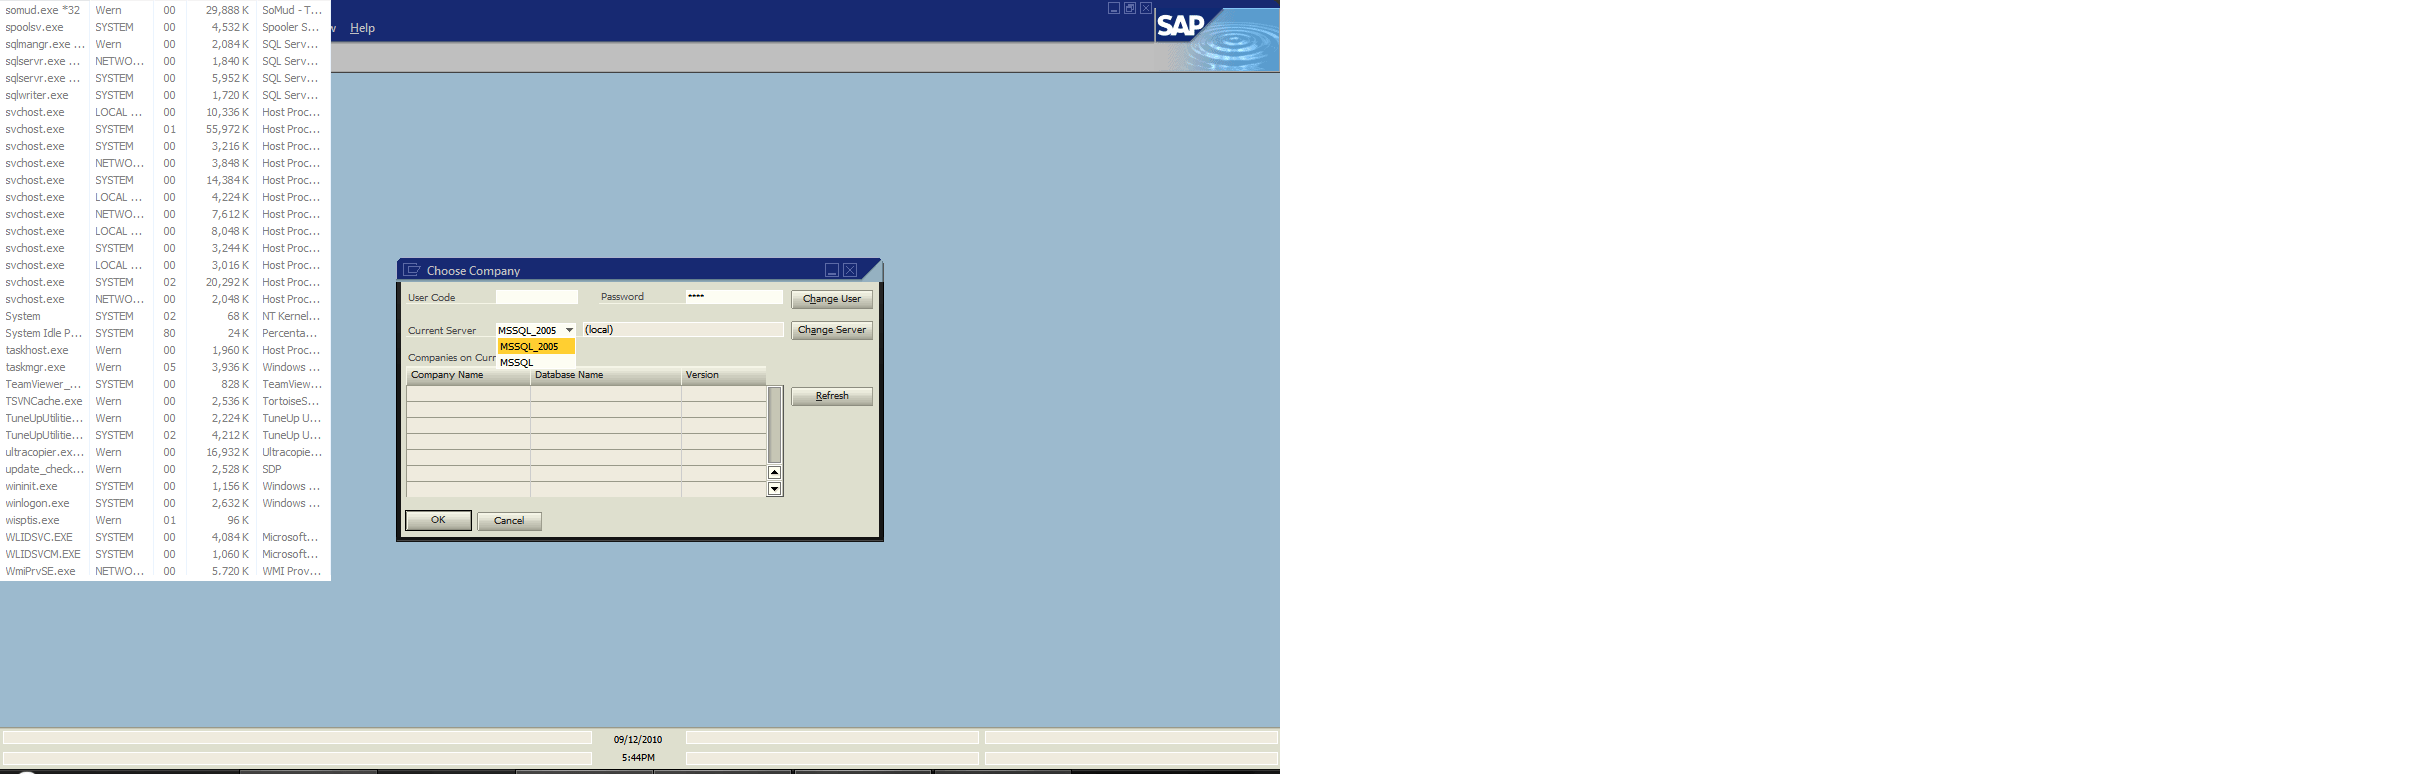Click the 5:44PM time in status bar
The image size is (2422, 774).
coord(638,758)
